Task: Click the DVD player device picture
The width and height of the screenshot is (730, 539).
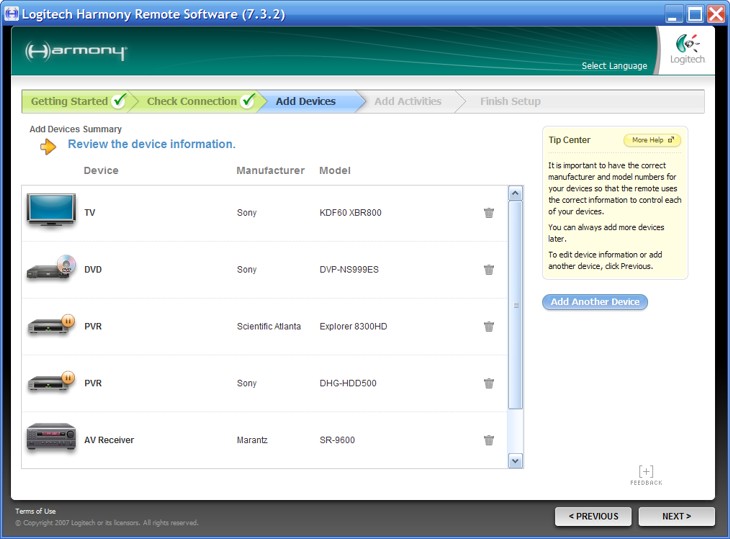Action: [51, 268]
